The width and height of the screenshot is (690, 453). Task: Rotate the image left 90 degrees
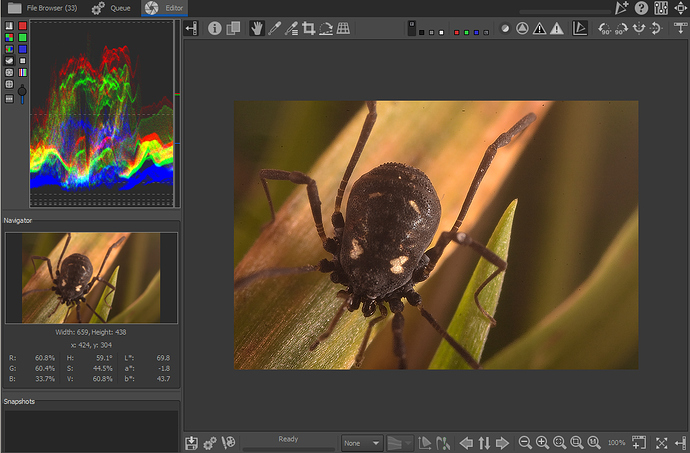(605, 29)
